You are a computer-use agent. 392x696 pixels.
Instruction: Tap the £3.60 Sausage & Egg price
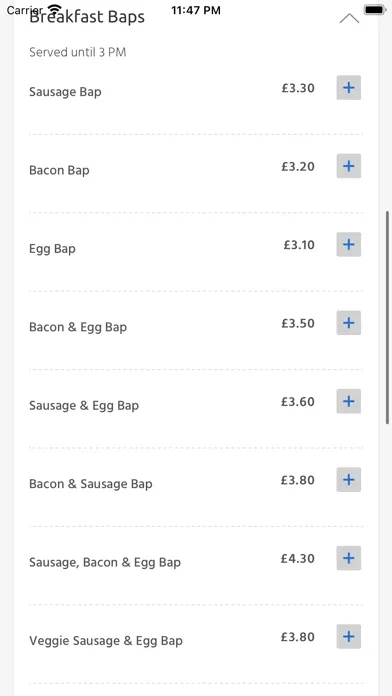(297, 402)
